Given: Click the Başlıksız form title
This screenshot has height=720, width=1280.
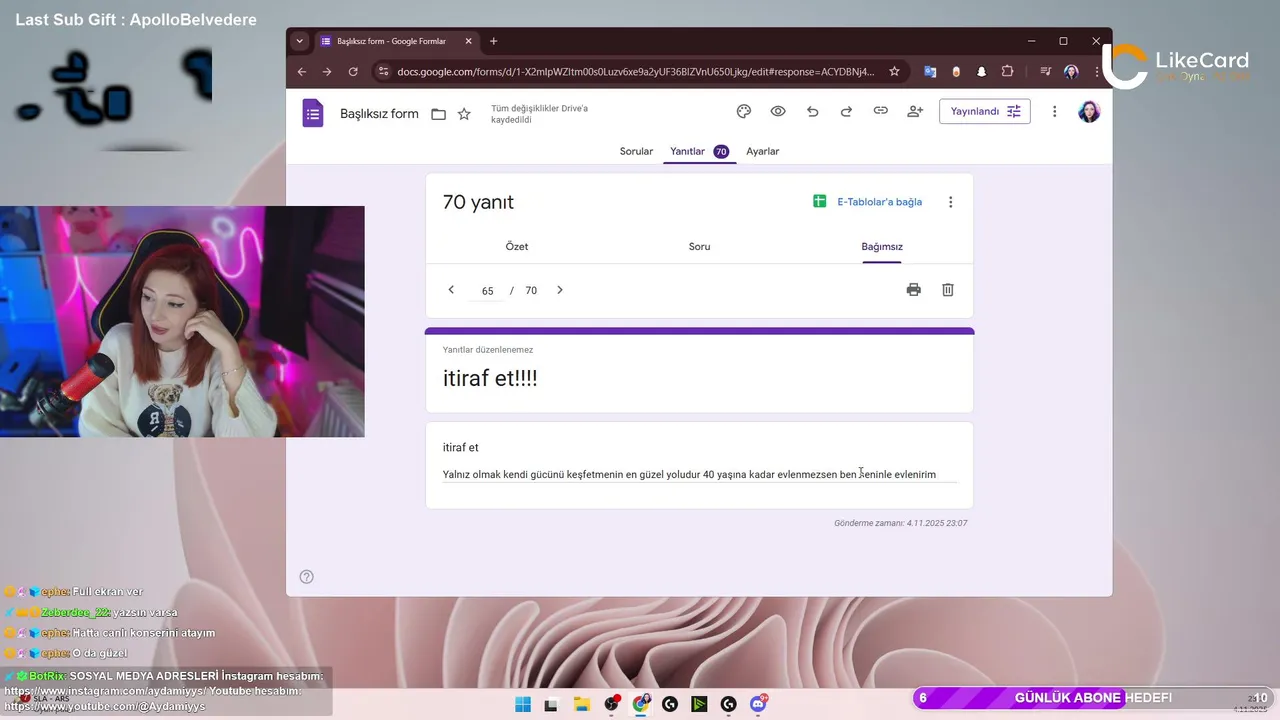Looking at the screenshot, I should [379, 114].
